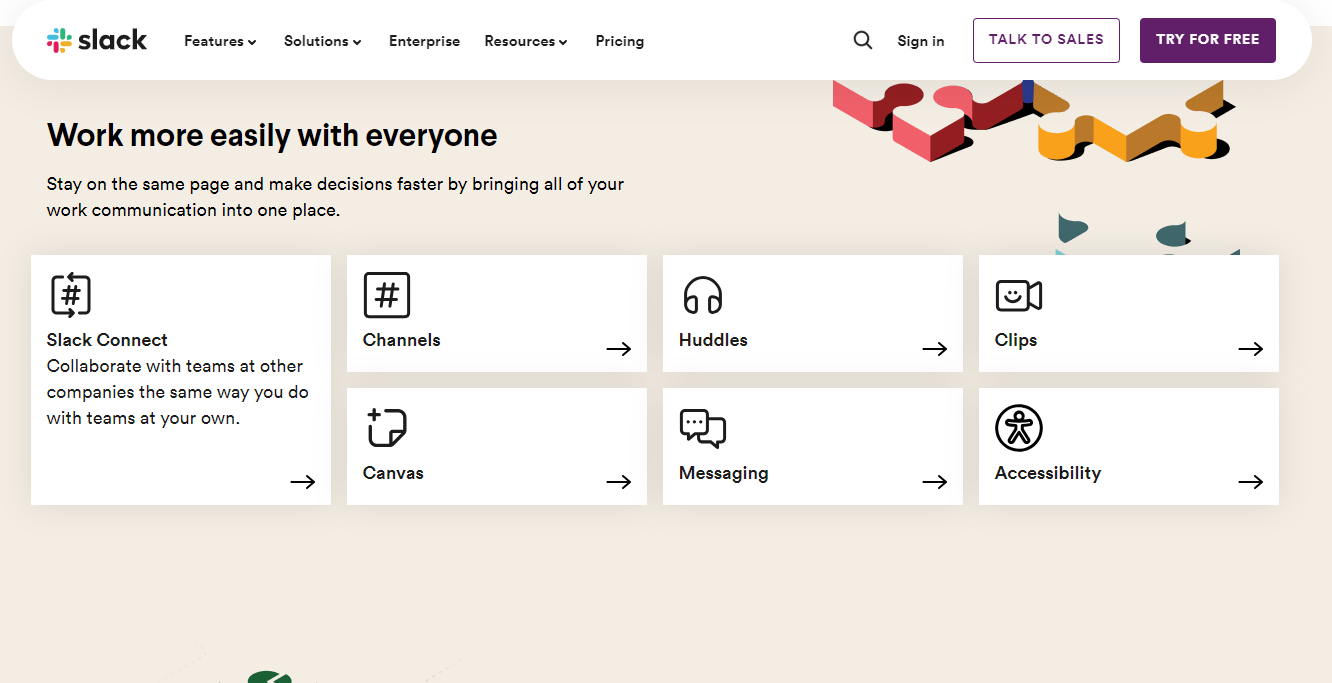Click the Channels hashtag icon

click(387, 295)
